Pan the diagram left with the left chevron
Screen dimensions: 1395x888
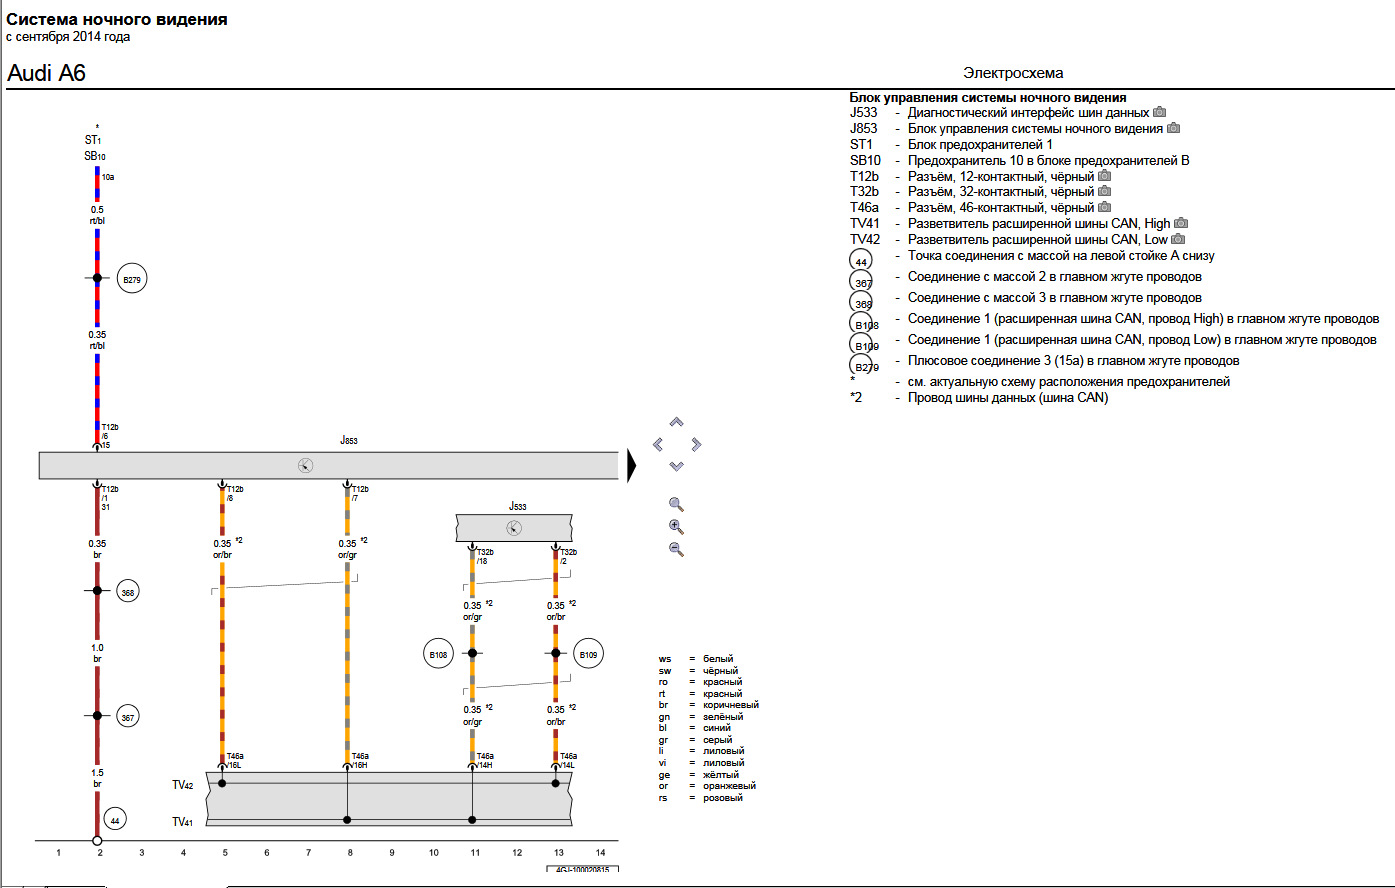click(657, 444)
